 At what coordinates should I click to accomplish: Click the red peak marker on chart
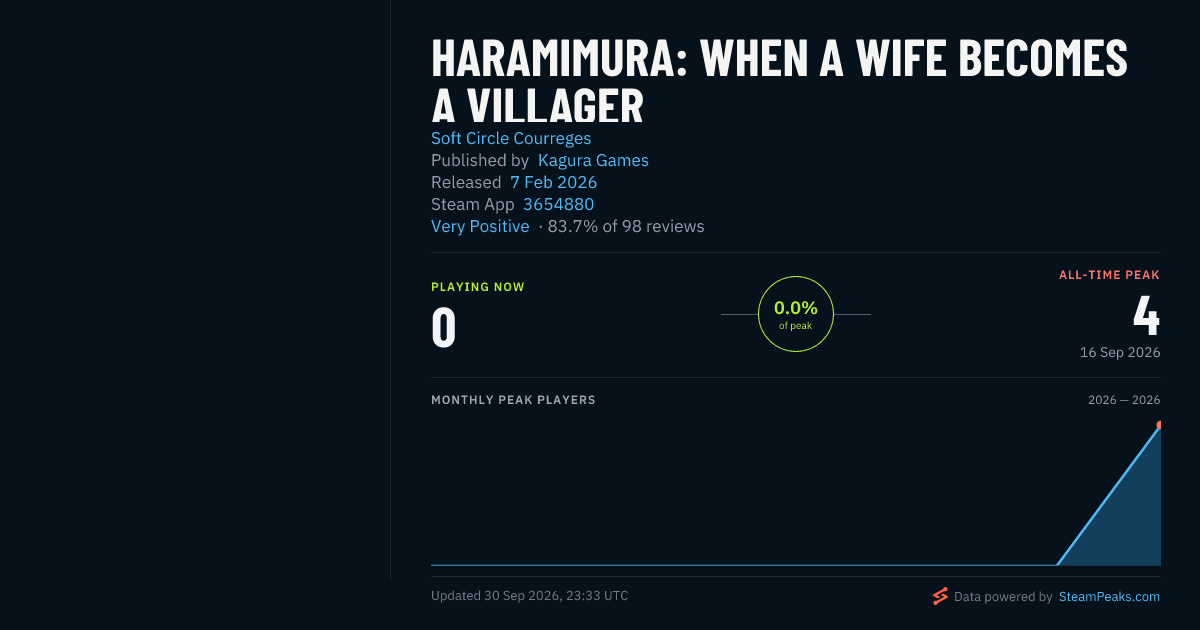coord(1158,426)
